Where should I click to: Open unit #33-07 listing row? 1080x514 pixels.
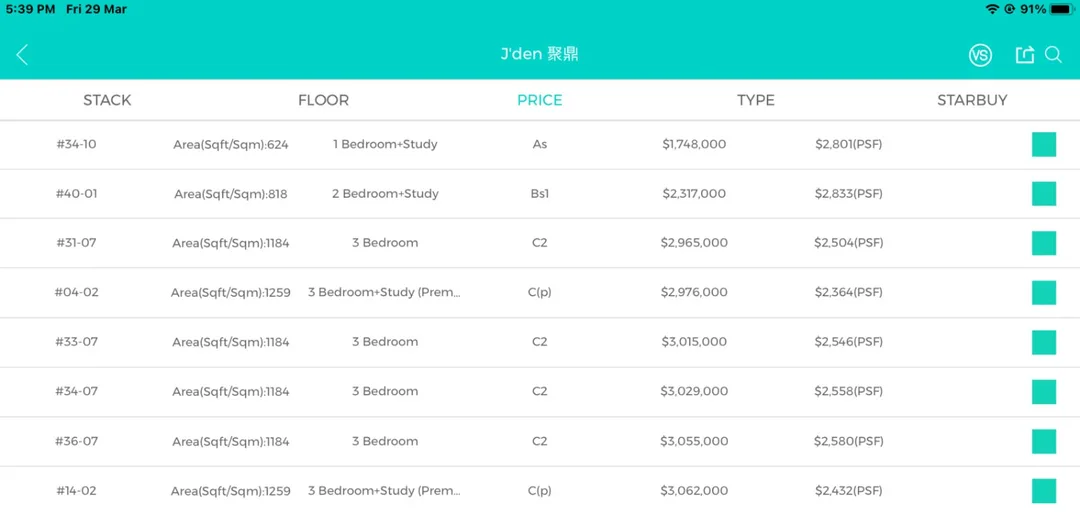click(x=540, y=342)
